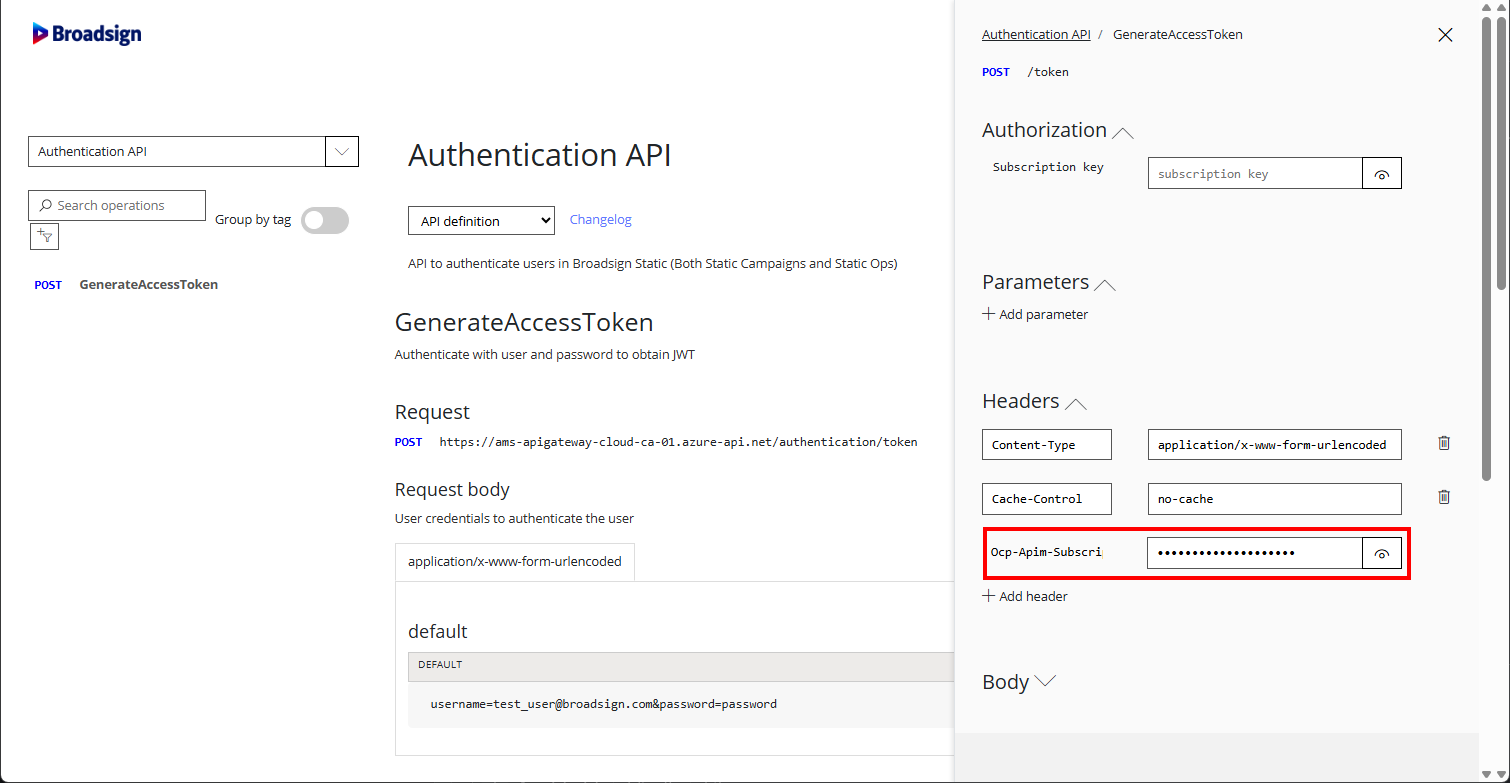Open the Authentication API selector dropdown

[342, 152]
